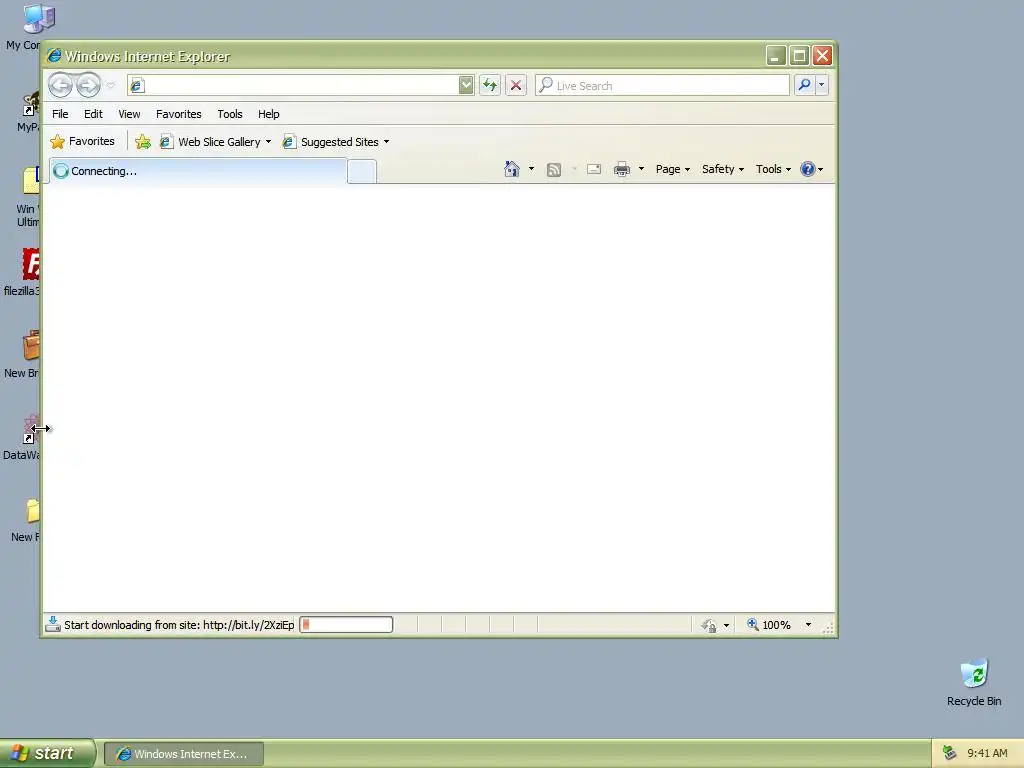Select the New Briefcase desktop icon
The width and height of the screenshot is (1024, 768).
(x=22, y=355)
